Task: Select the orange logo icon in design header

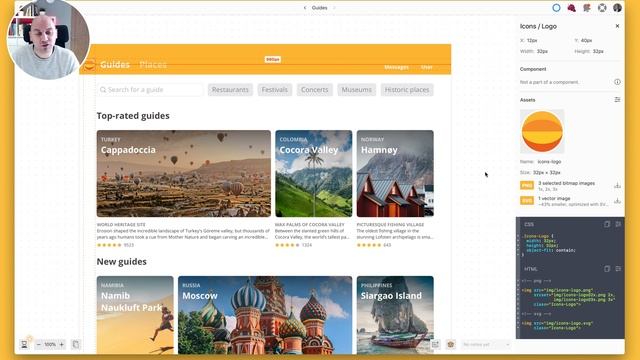Action: coord(89,65)
